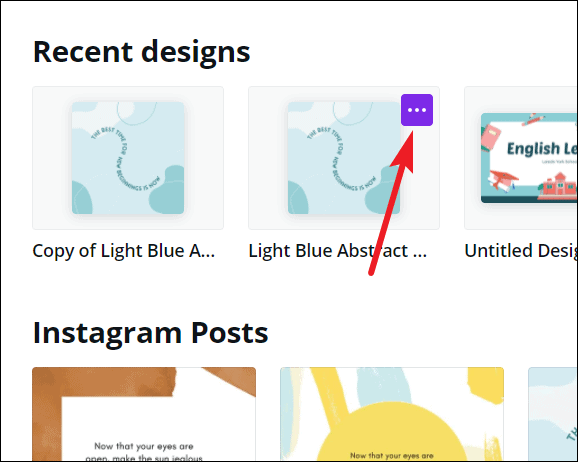Click the Recent designs heading
The image size is (578, 462).
[142, 52]
